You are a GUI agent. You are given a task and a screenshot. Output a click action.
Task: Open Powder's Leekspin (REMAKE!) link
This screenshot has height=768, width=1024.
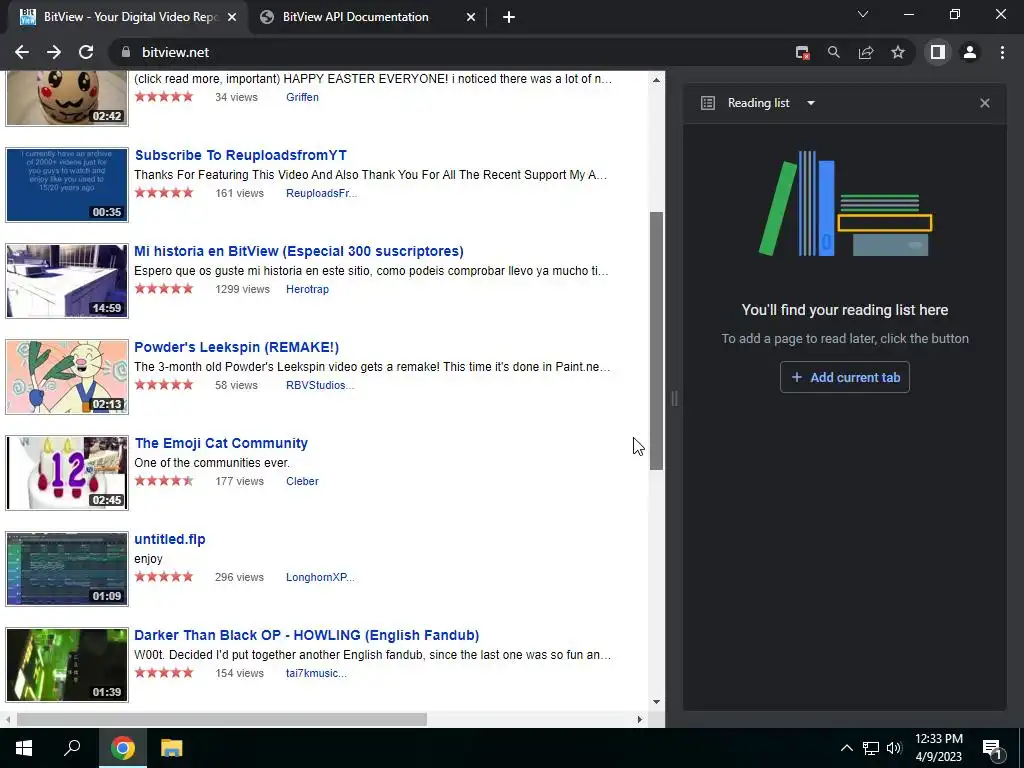(x=236, y=347)
